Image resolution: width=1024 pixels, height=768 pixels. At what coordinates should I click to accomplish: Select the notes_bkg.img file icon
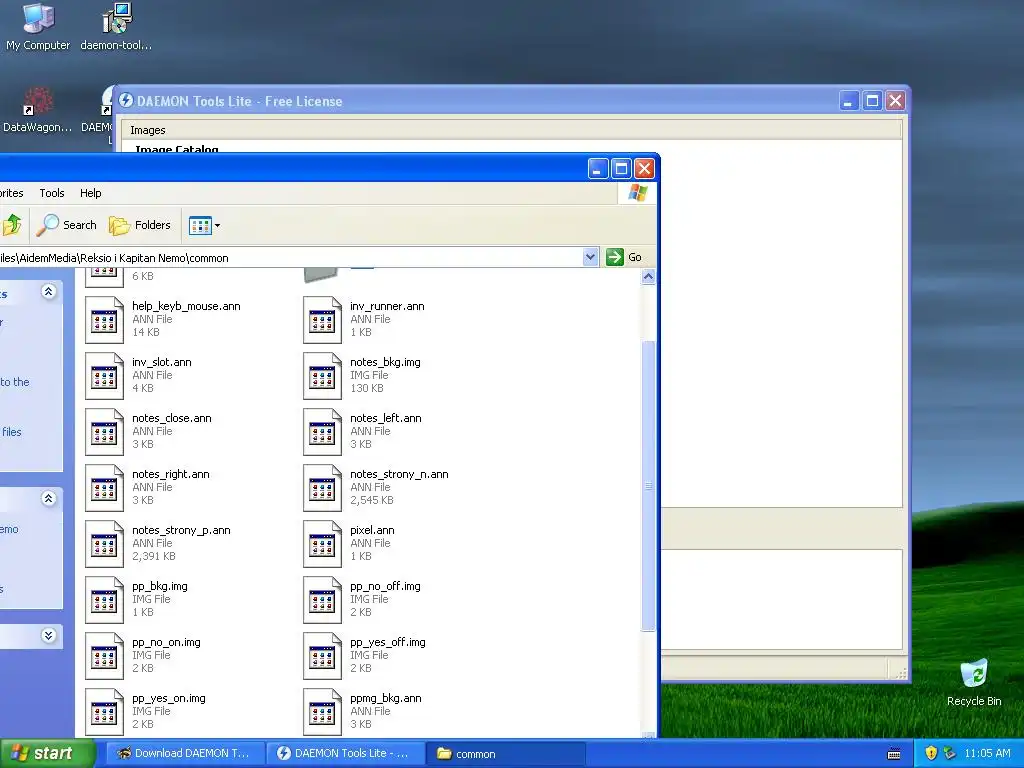[323, 376]
